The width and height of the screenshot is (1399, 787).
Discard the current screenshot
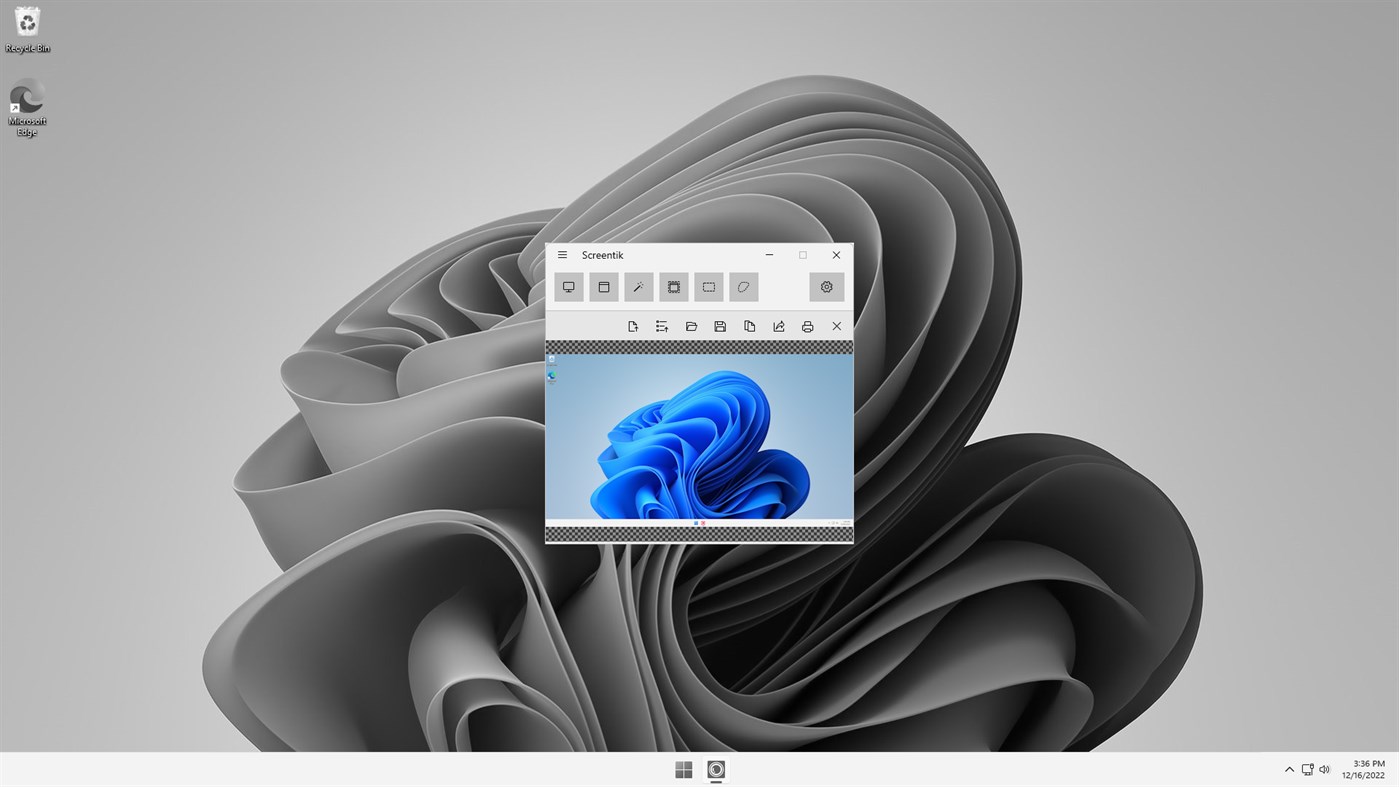[836, 325]
